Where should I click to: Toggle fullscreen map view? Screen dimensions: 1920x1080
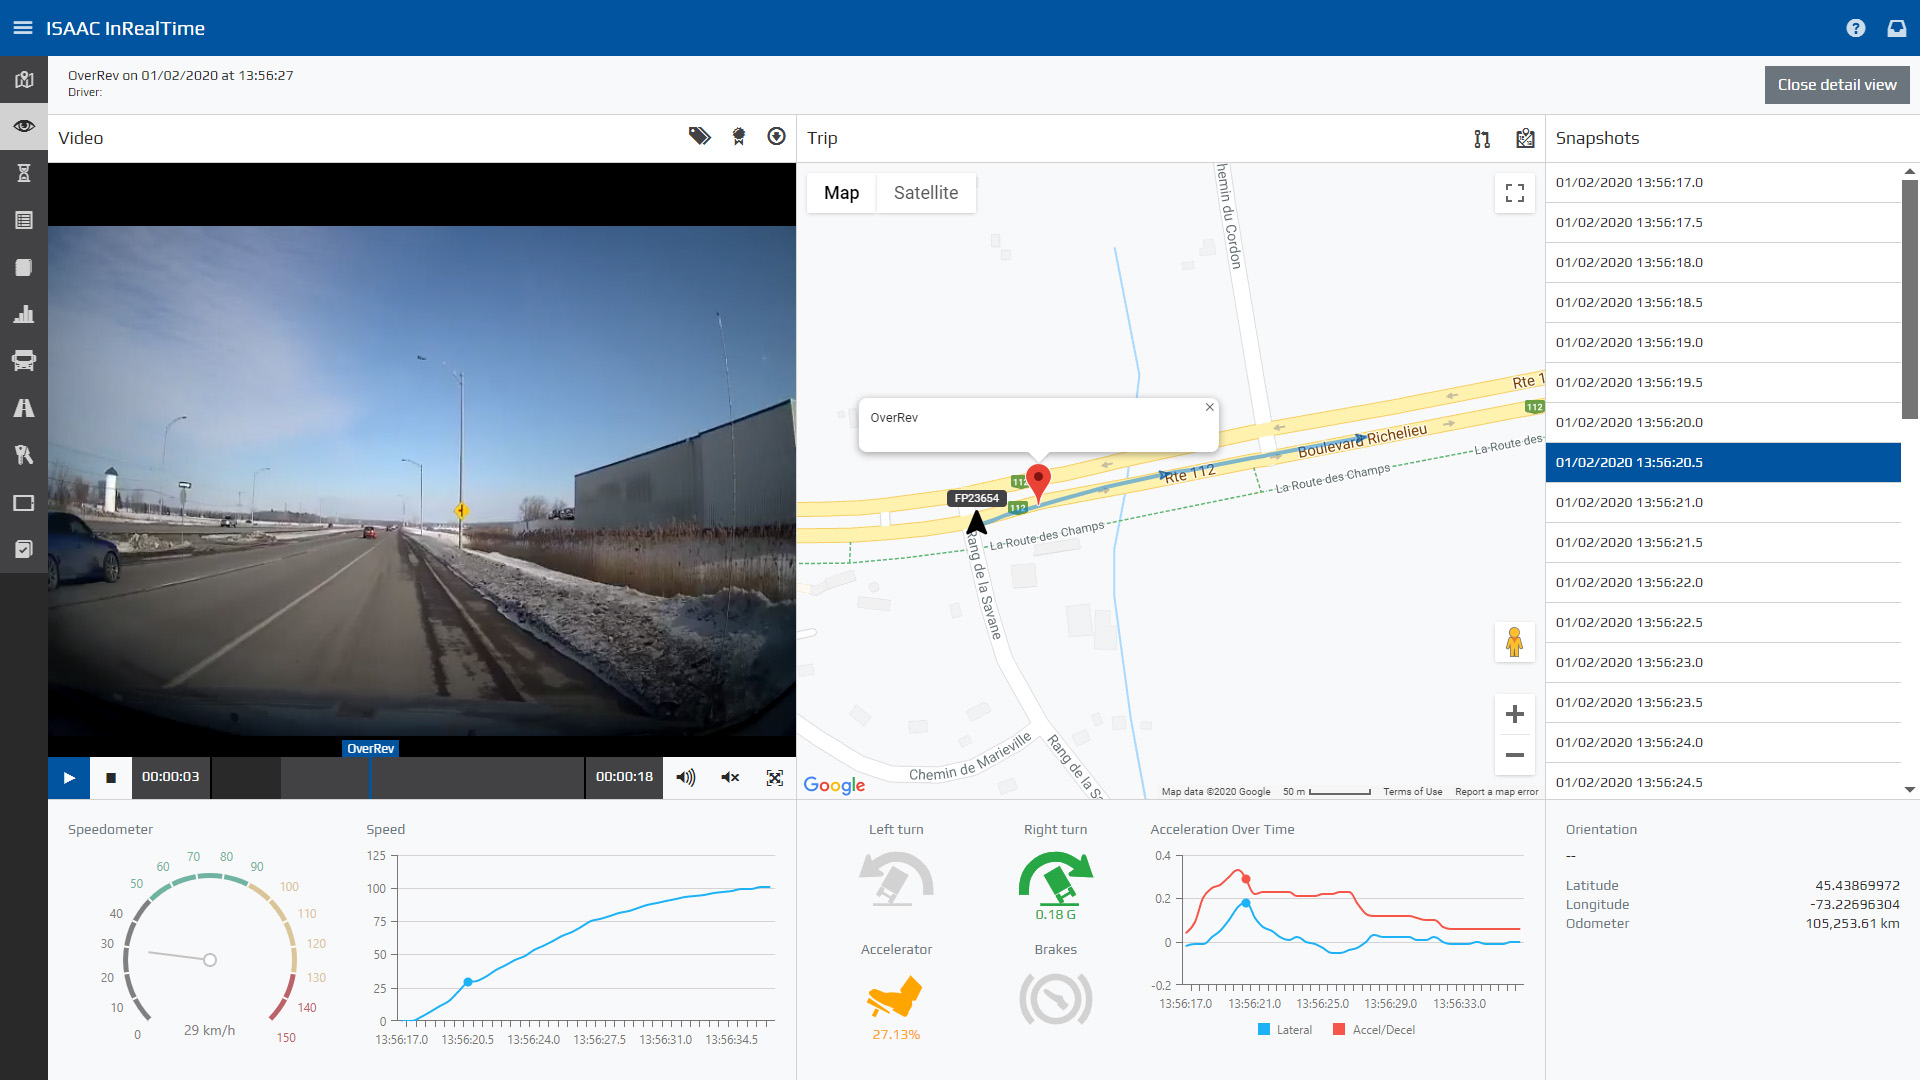[x=1515, y=193]
